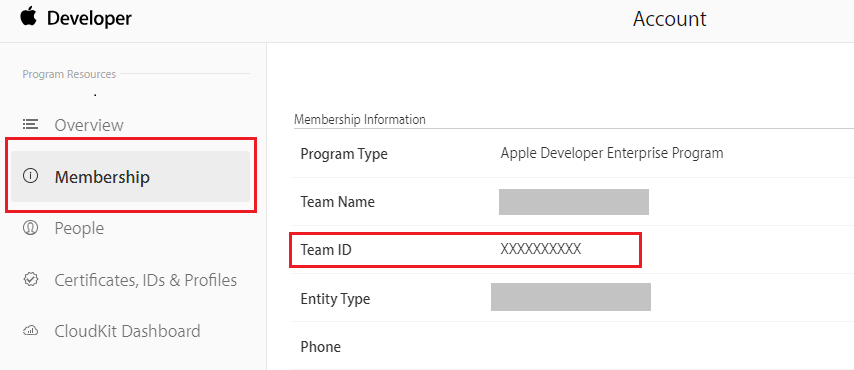Open the Certificates checkmark badge icon
The image size is (854, 370).
(x=30, y=280)
